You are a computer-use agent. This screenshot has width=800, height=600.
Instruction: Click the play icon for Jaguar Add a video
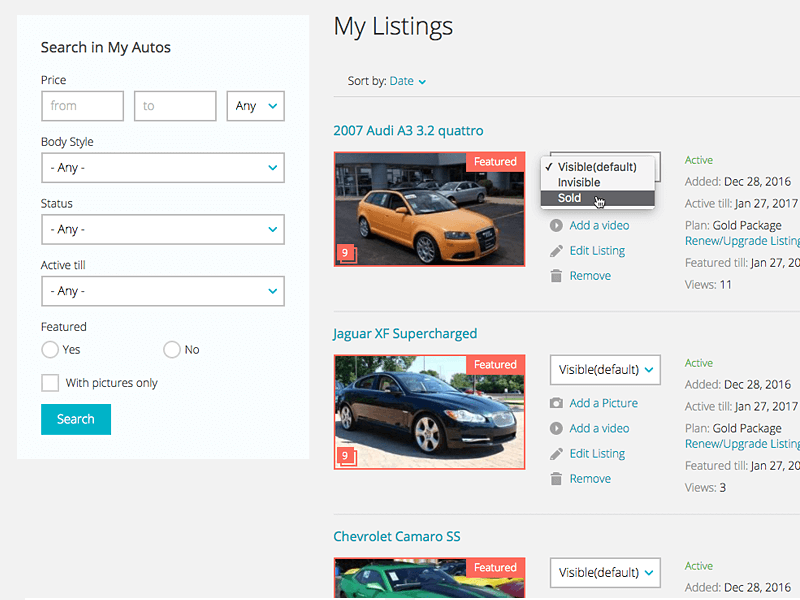coord(556,429)
